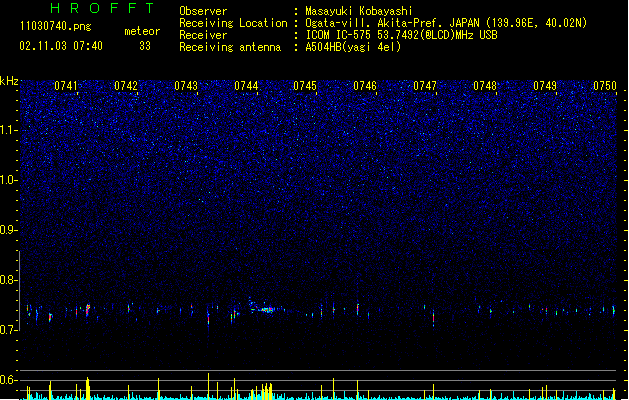Click the Receiving Location label

point(233,23)
